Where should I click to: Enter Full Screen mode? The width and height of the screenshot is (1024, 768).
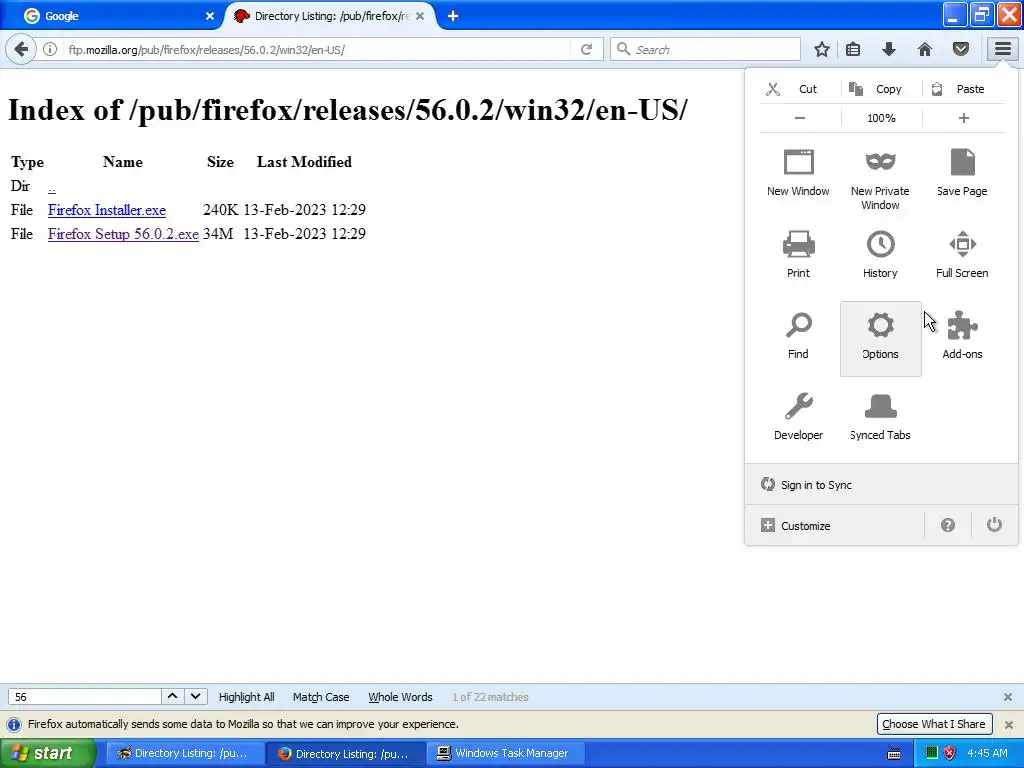point(962,255)
